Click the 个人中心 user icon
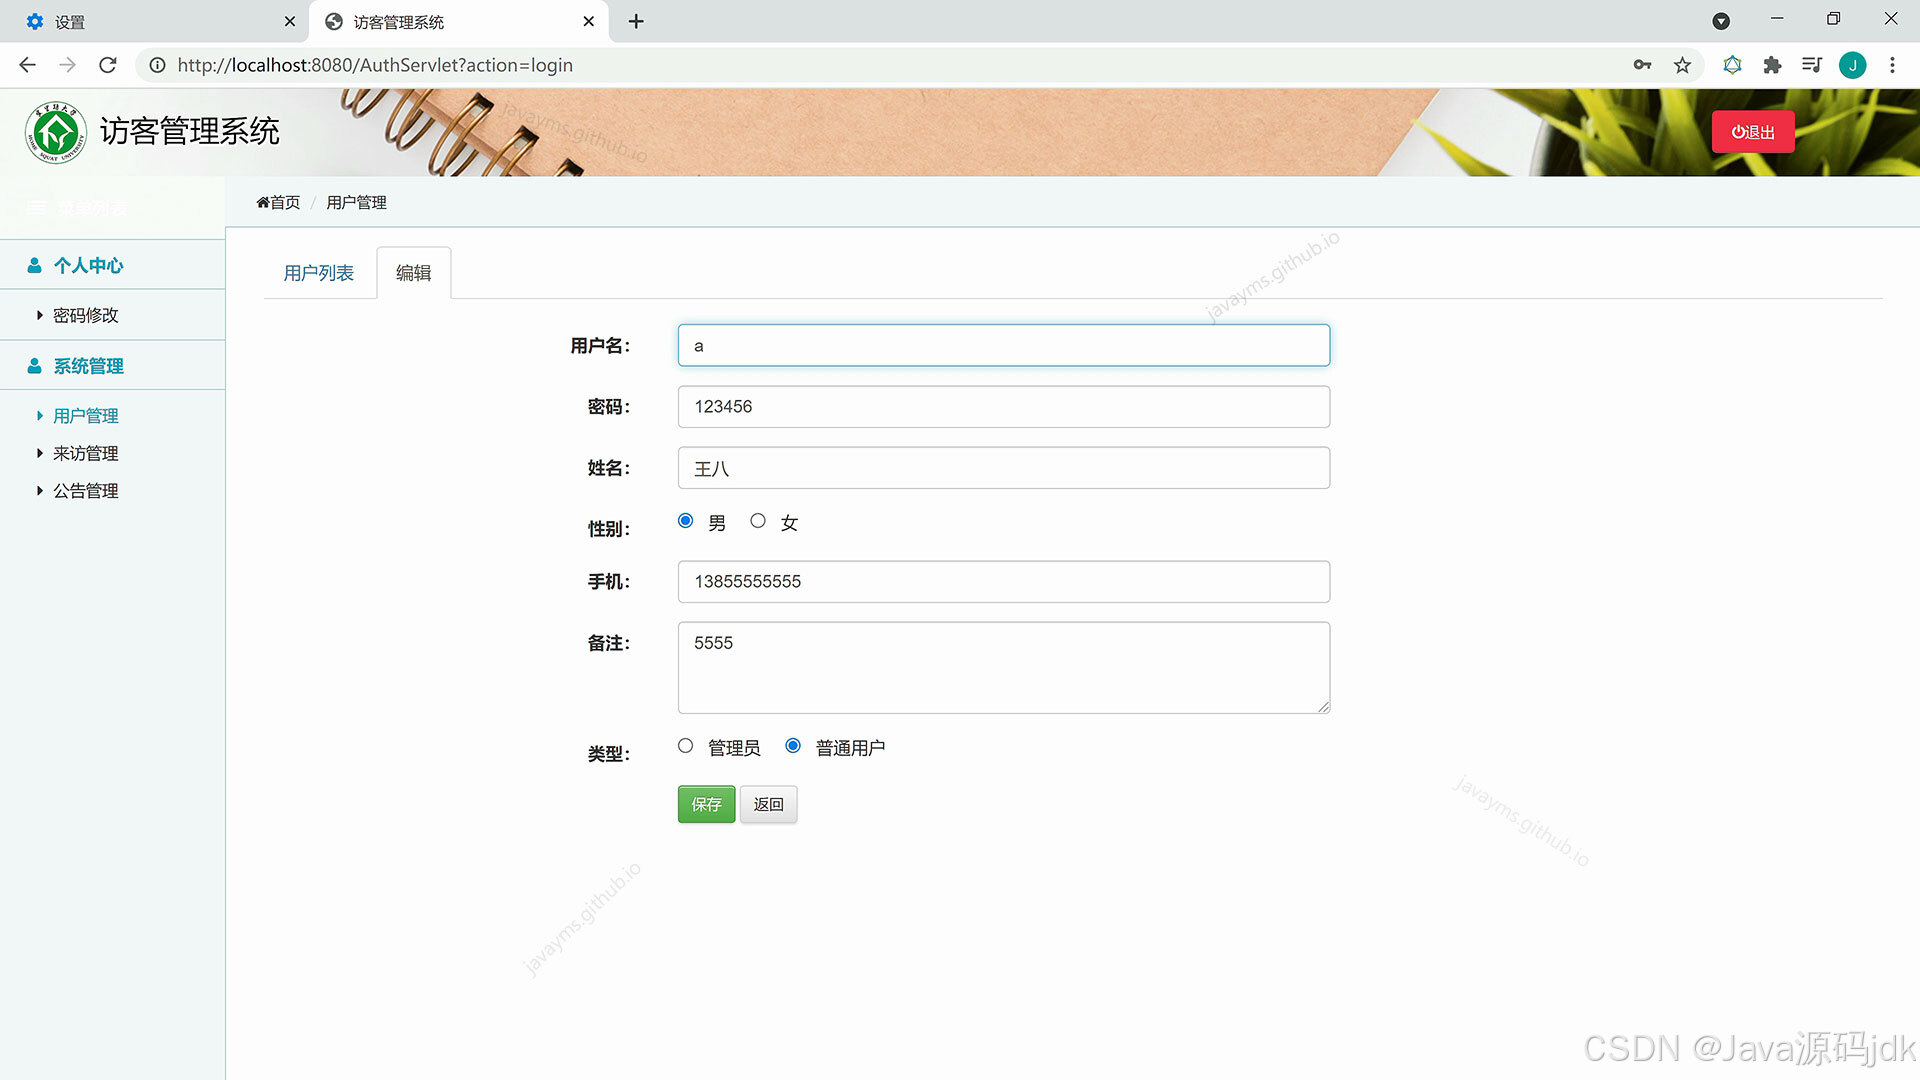Viewport: 1920px width, 1080px height. (x=34, y=265)
